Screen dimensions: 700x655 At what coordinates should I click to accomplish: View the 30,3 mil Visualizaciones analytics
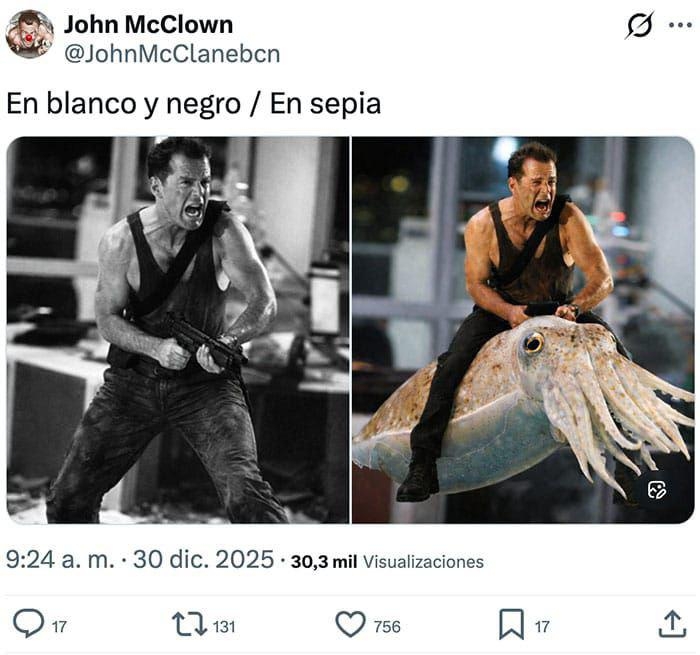tap(387, 562)
